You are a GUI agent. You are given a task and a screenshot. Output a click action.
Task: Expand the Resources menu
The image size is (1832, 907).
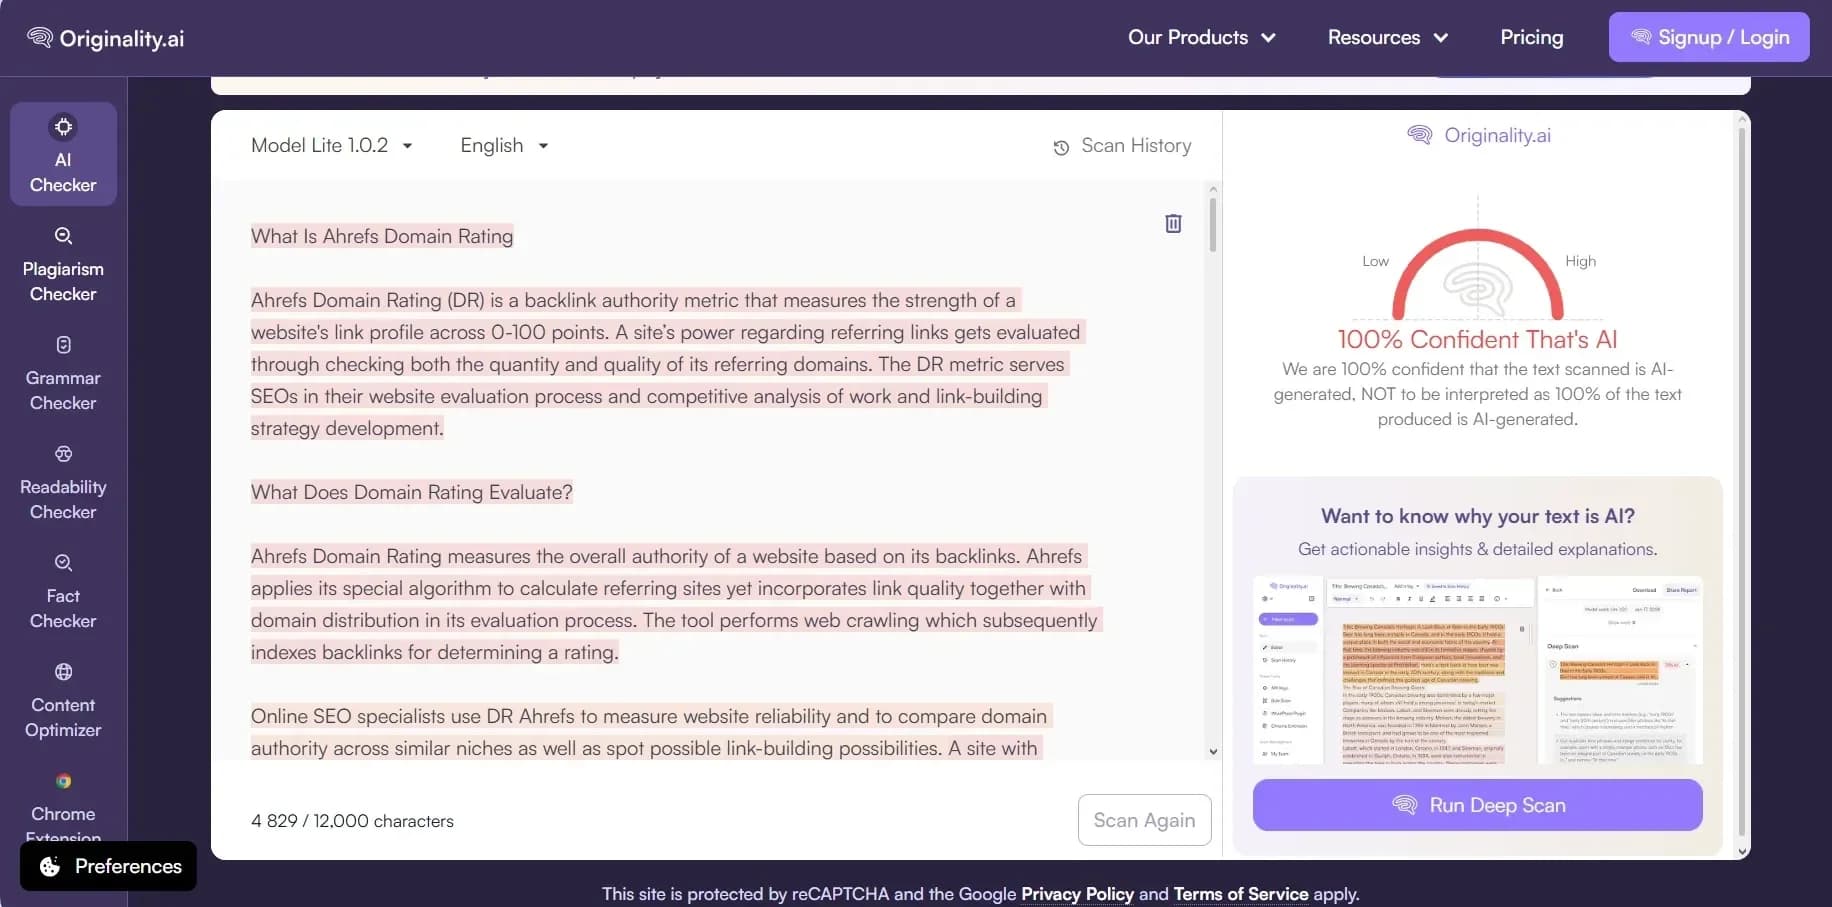point(1388,37)
